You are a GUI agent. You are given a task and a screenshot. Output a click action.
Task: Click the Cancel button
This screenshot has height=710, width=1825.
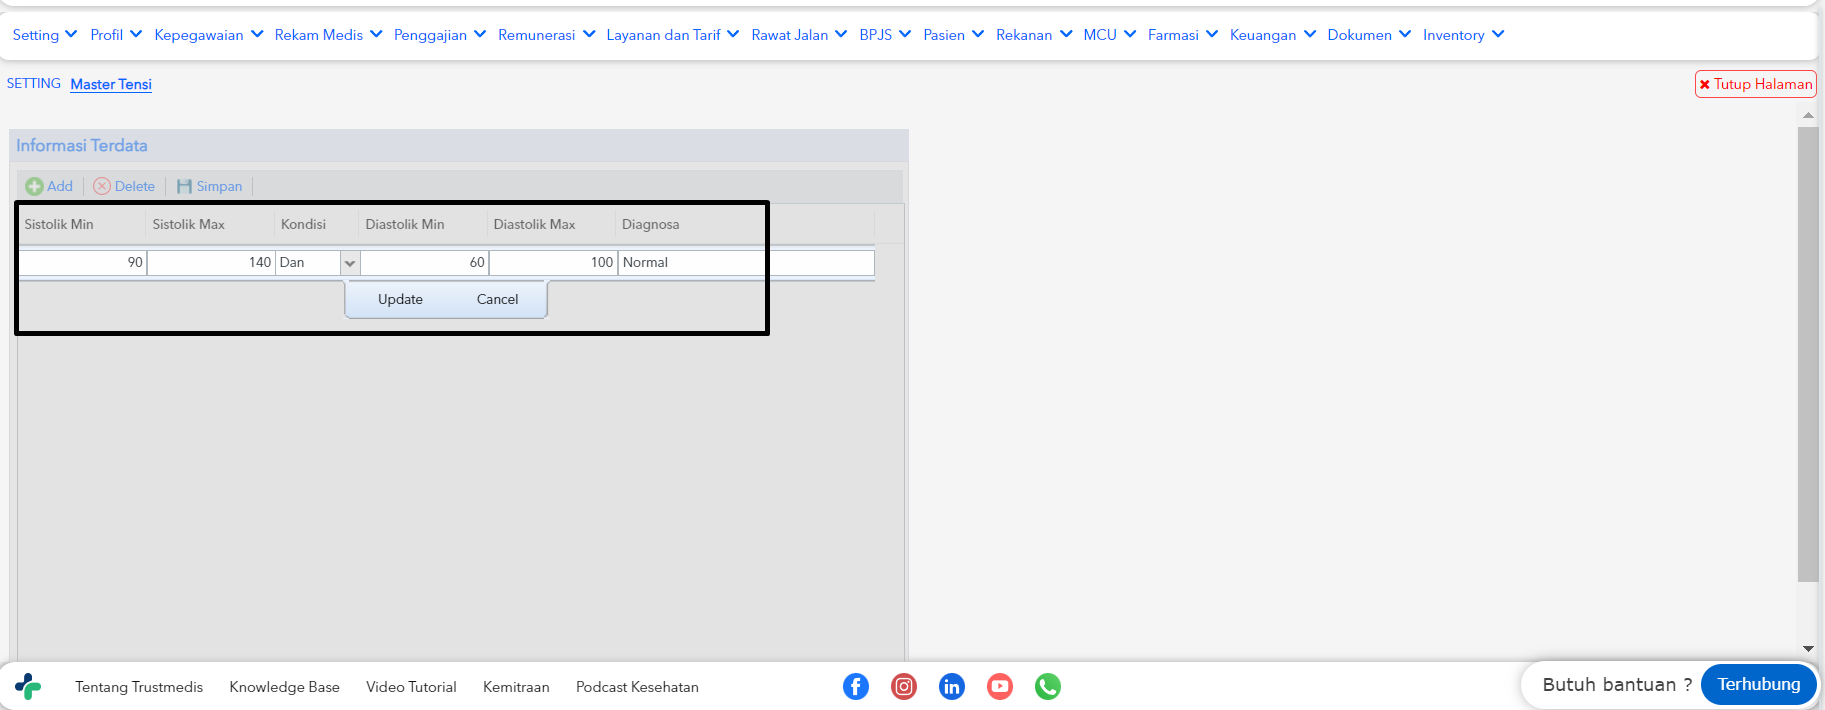[x=497, y=299]
